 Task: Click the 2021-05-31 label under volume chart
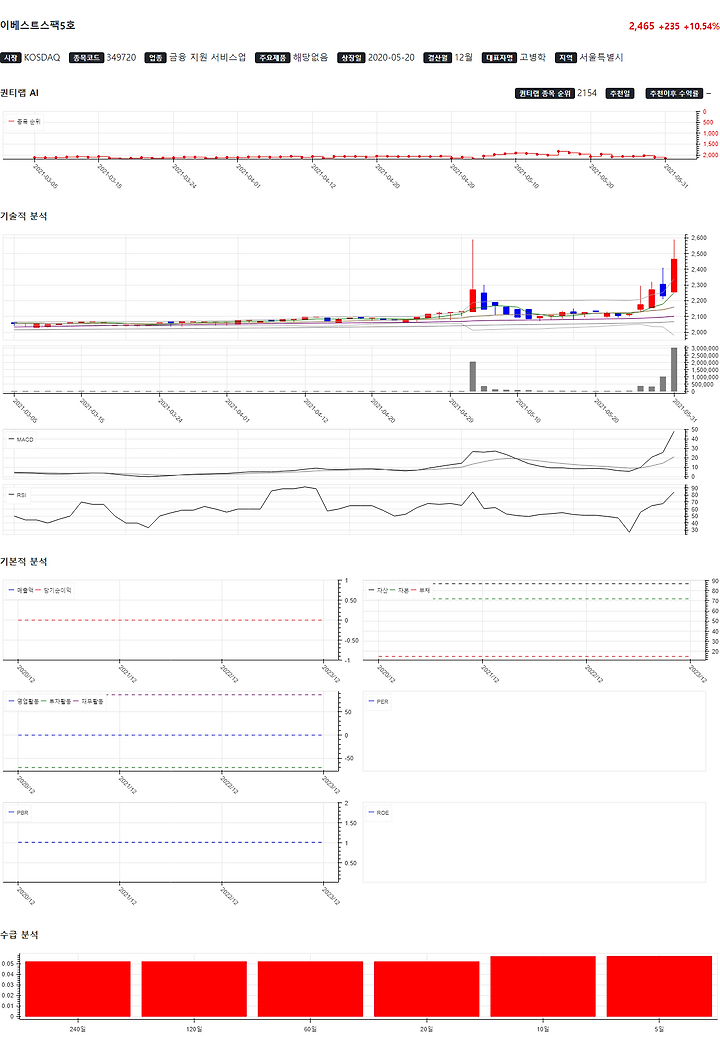(684, 410)
